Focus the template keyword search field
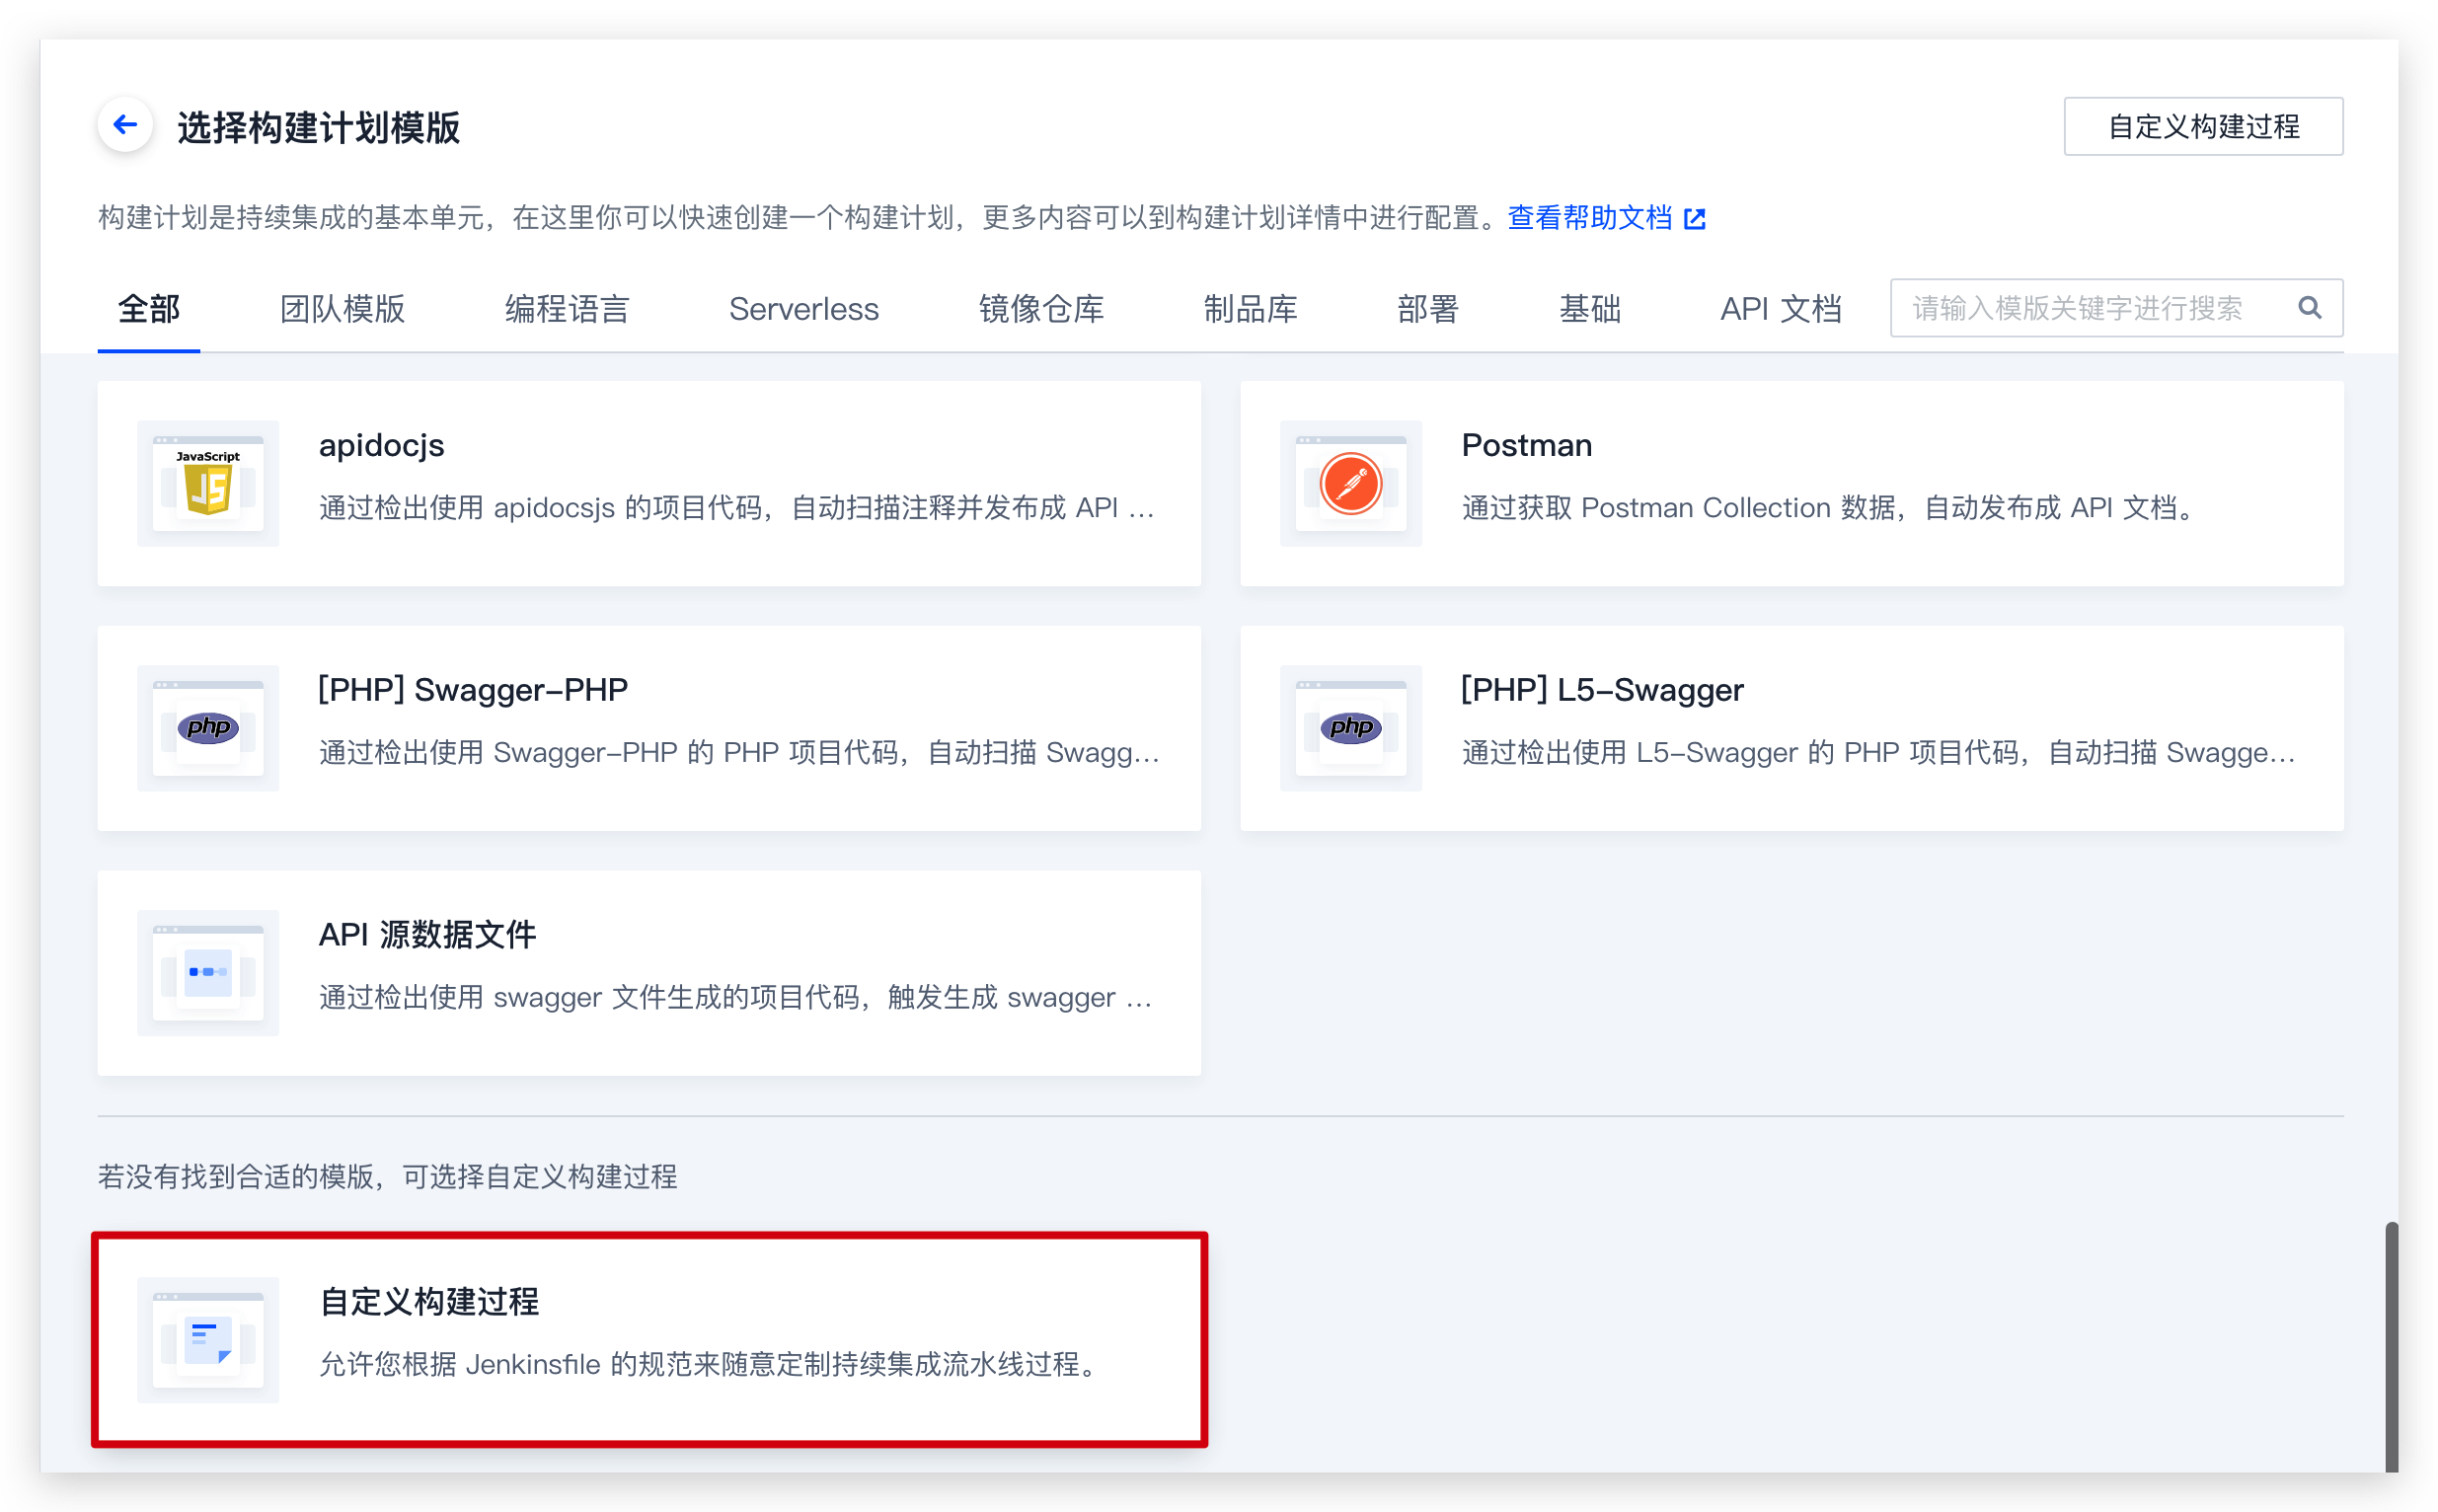Screen dimensions: 2438x1512 2116,308
